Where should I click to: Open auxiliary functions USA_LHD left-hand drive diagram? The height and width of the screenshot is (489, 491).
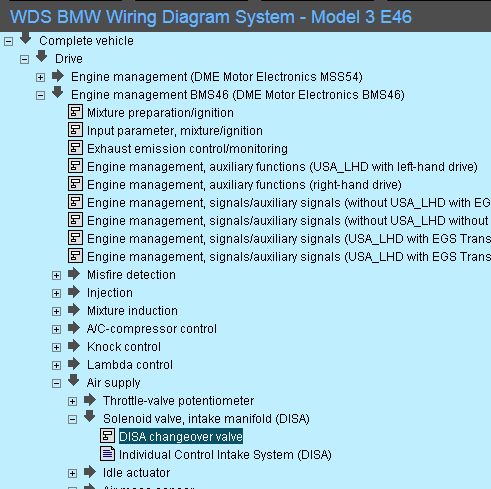pos(282,167)
